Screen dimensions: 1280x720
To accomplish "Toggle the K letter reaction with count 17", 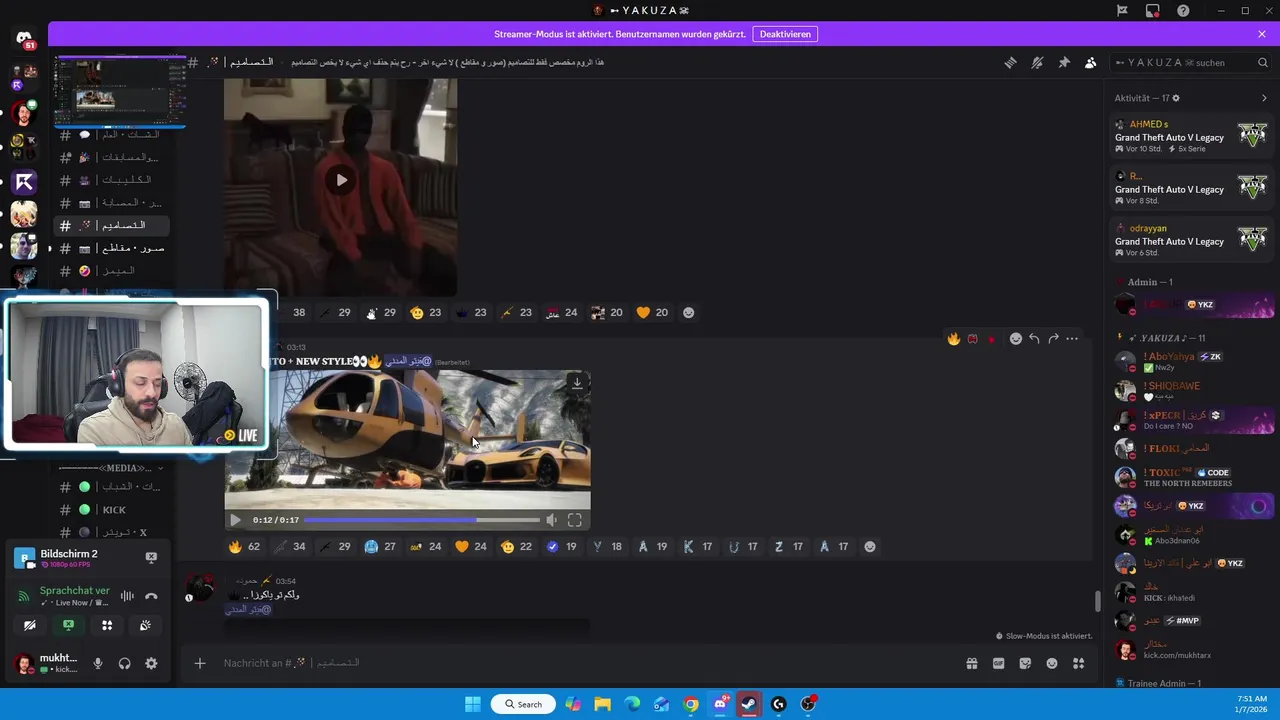I will (x=697, y=547).
